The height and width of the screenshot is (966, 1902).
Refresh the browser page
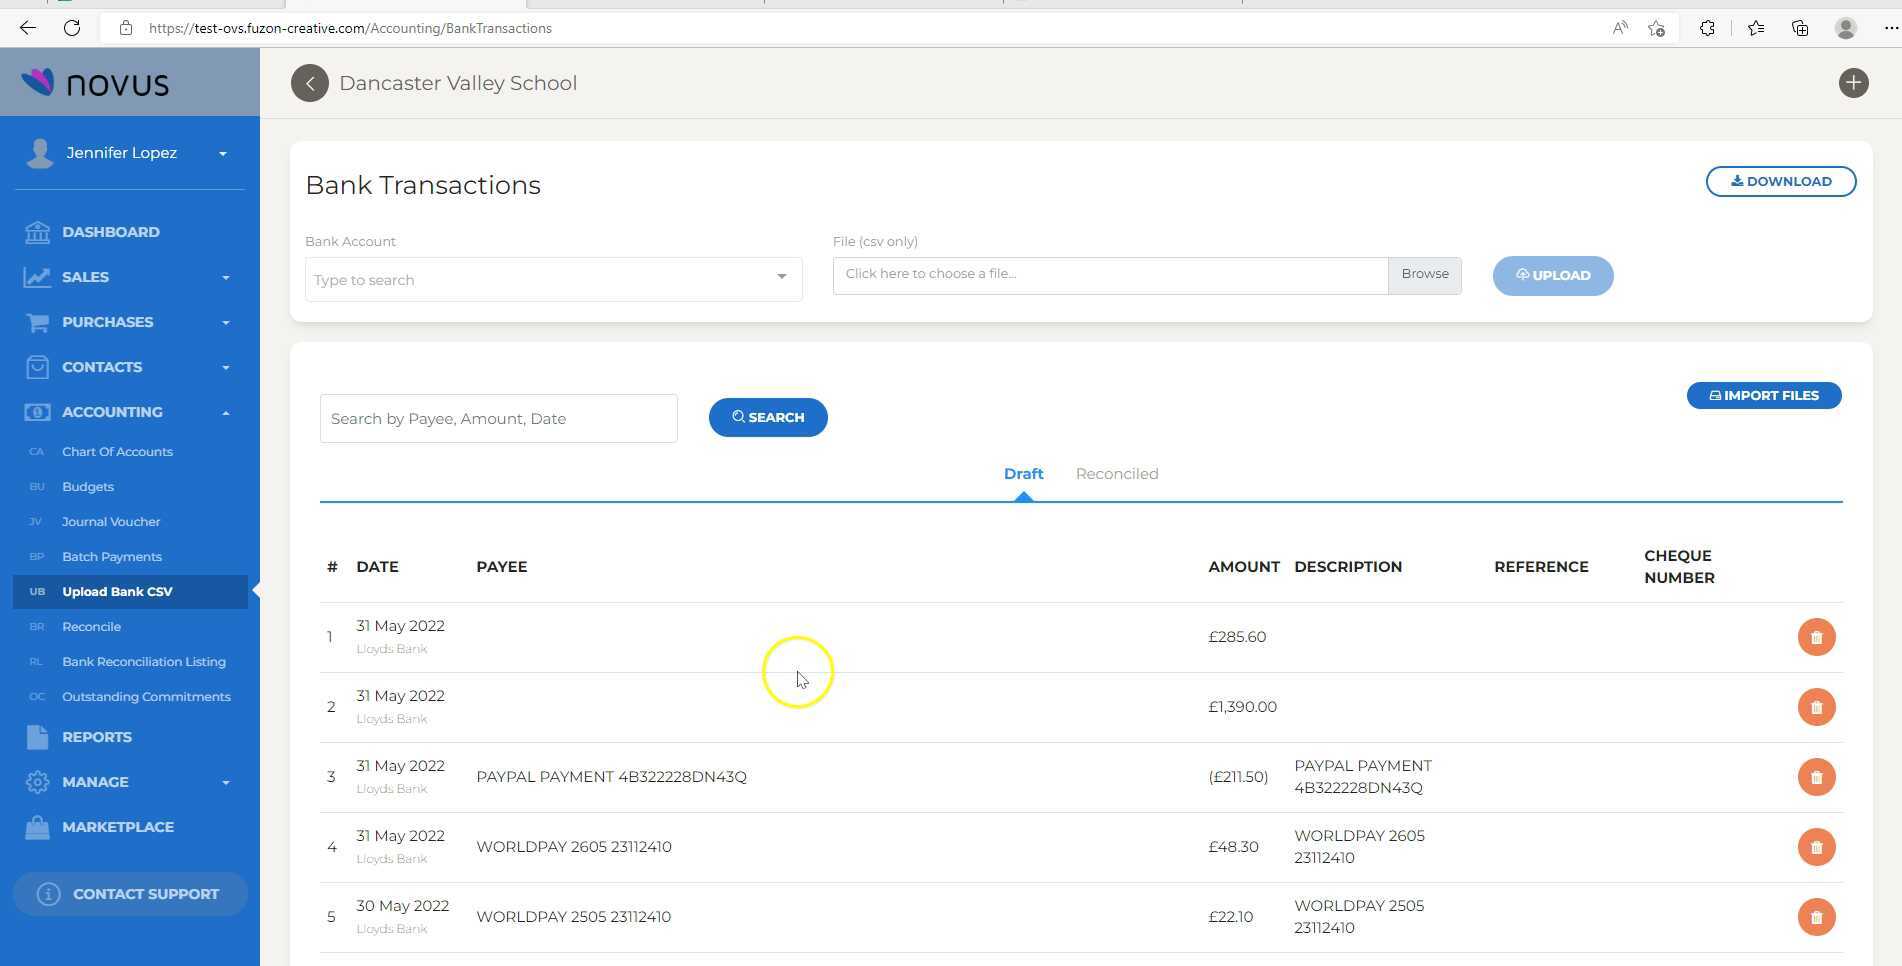72,28
